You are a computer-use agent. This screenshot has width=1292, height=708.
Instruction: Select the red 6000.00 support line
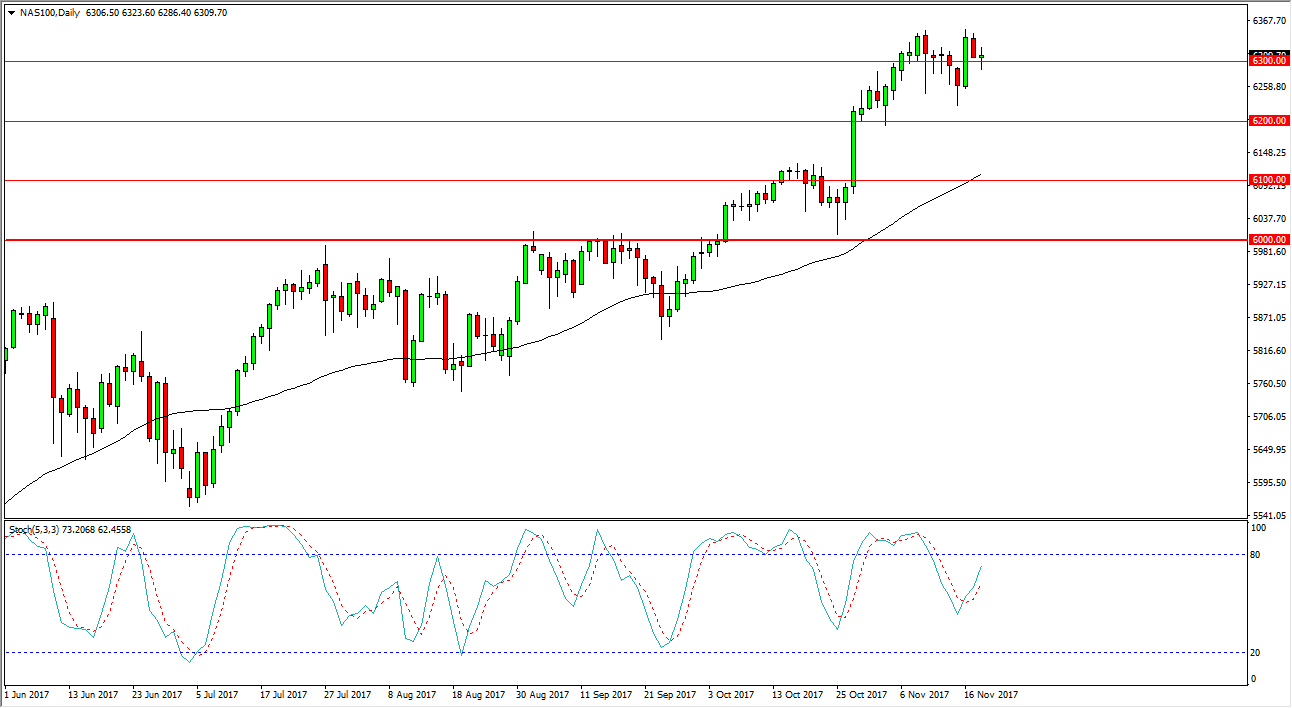400,240
